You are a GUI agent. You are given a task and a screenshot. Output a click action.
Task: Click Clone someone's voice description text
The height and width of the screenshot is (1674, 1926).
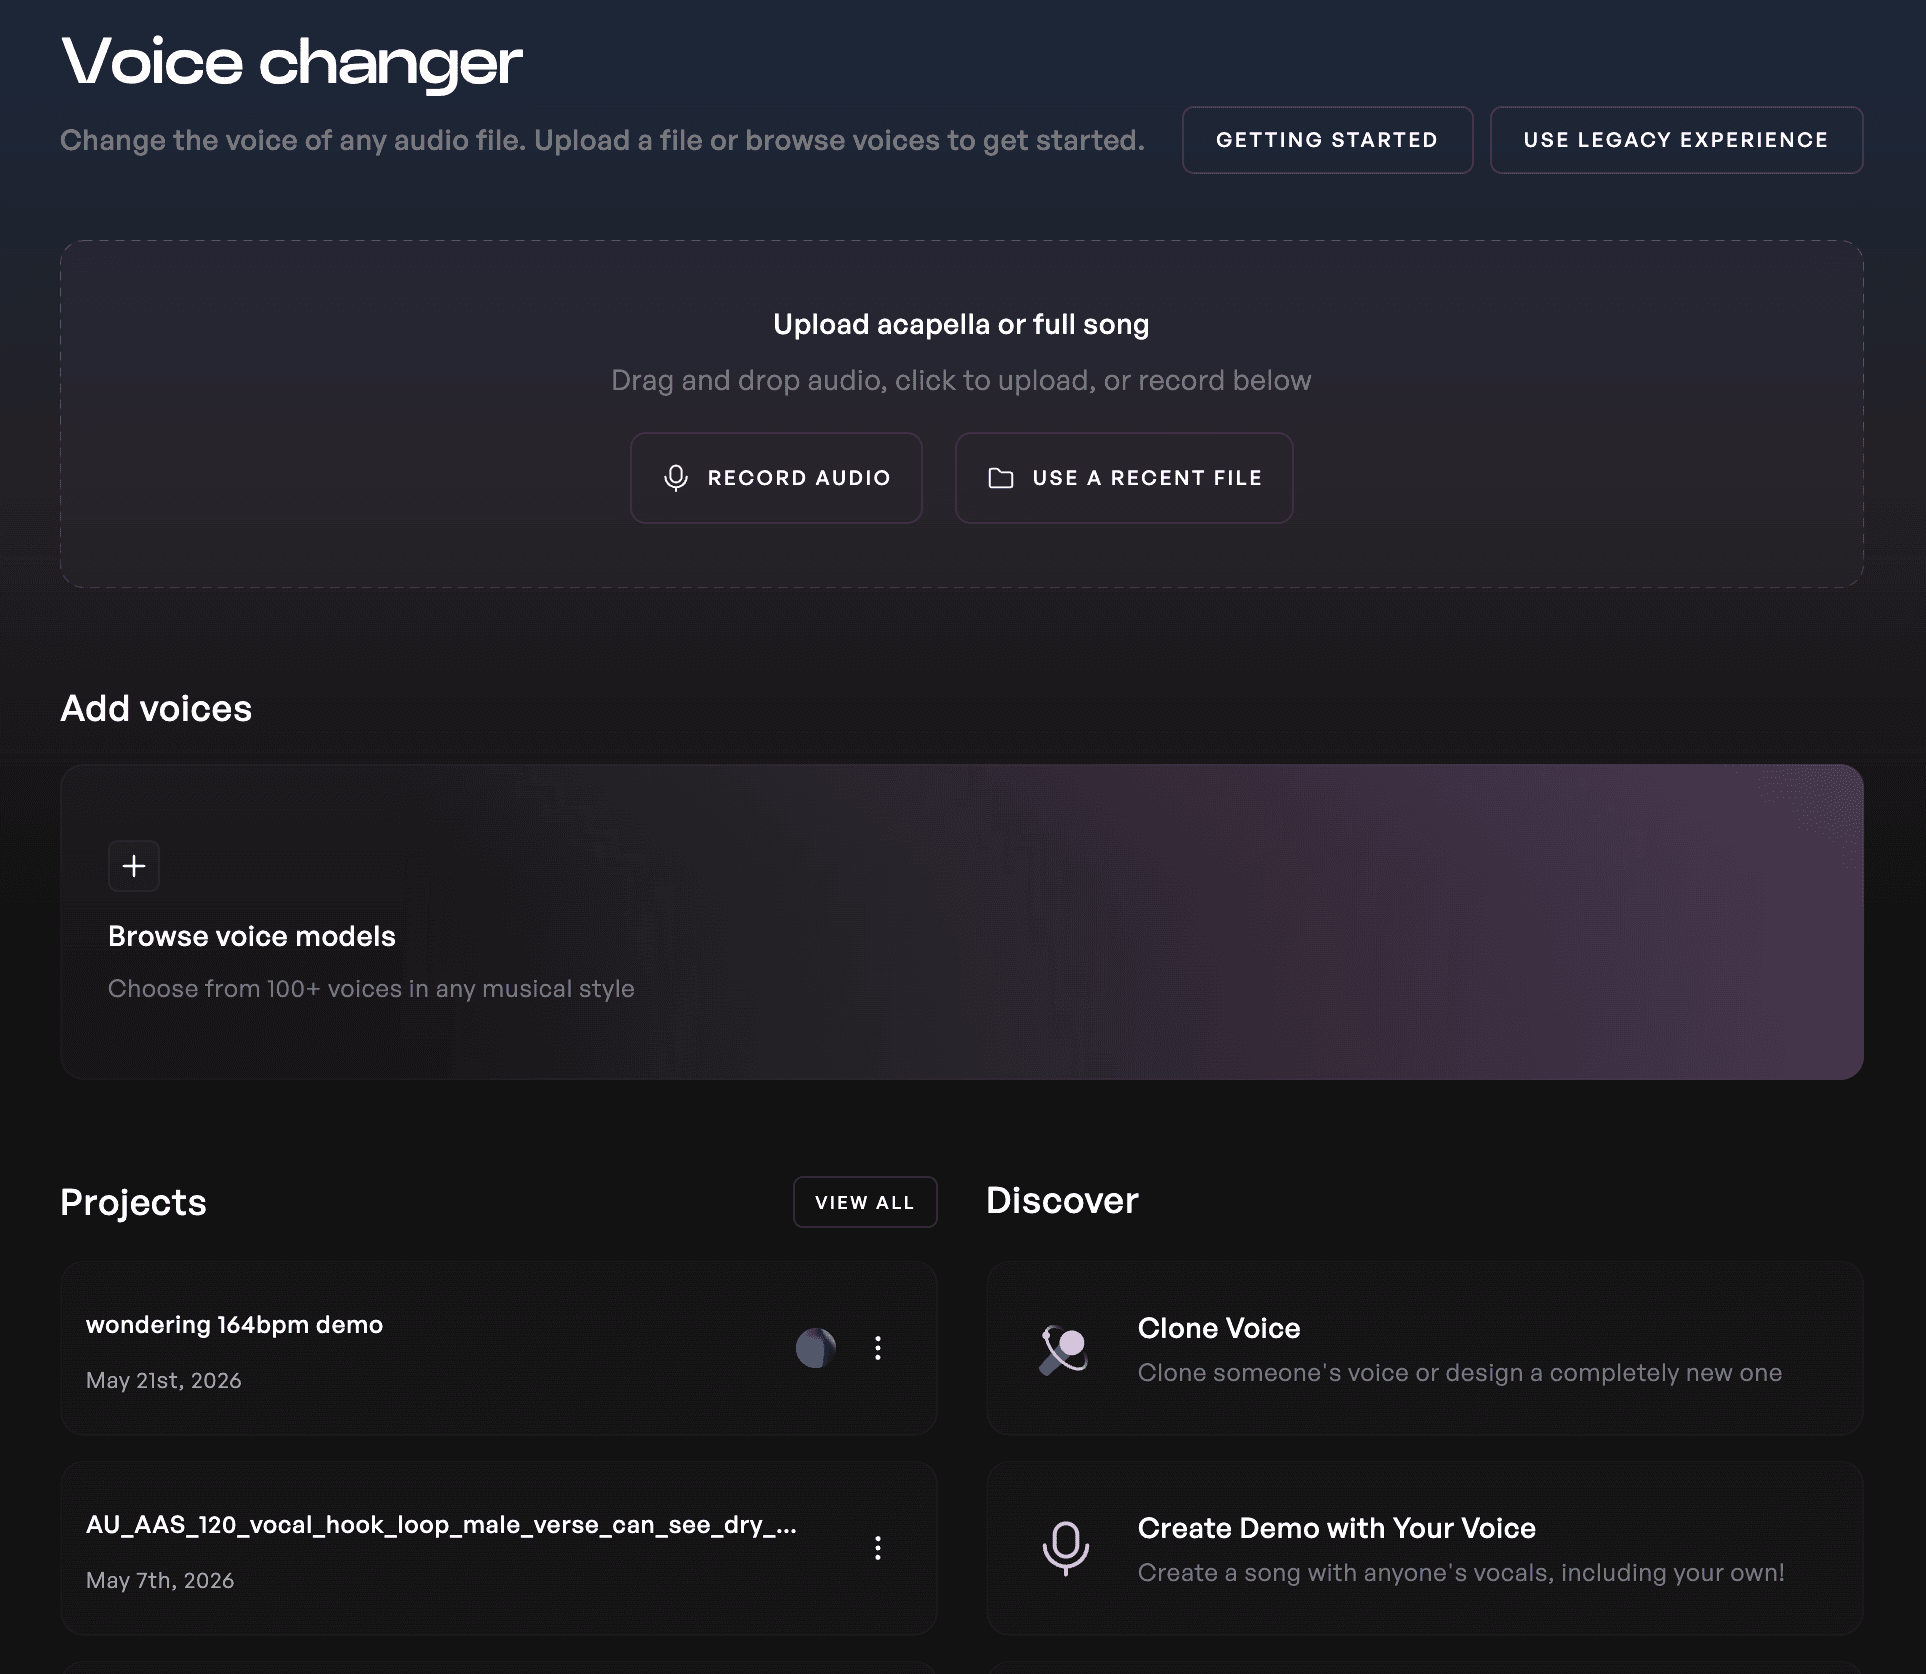point(1460,1372)
